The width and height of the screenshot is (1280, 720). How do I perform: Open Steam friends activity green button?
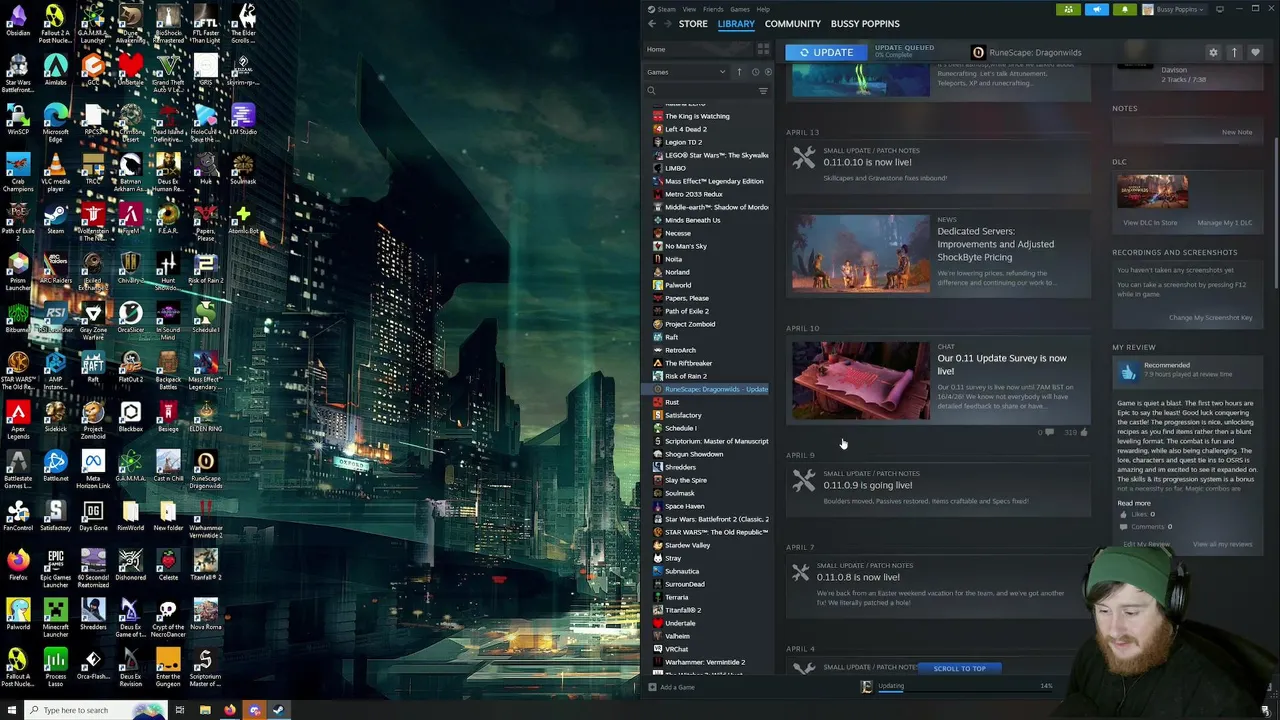coord(1068,9)
